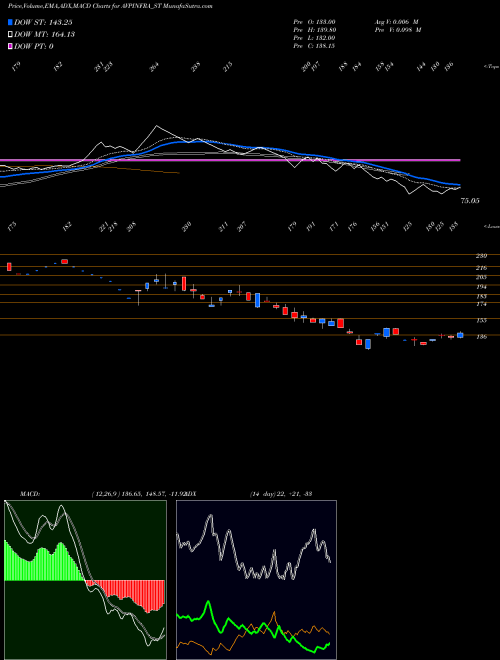Screen dimensions: 500x660
Task: Click the 207 label in the lows row
Action: (x=241, y=227)
